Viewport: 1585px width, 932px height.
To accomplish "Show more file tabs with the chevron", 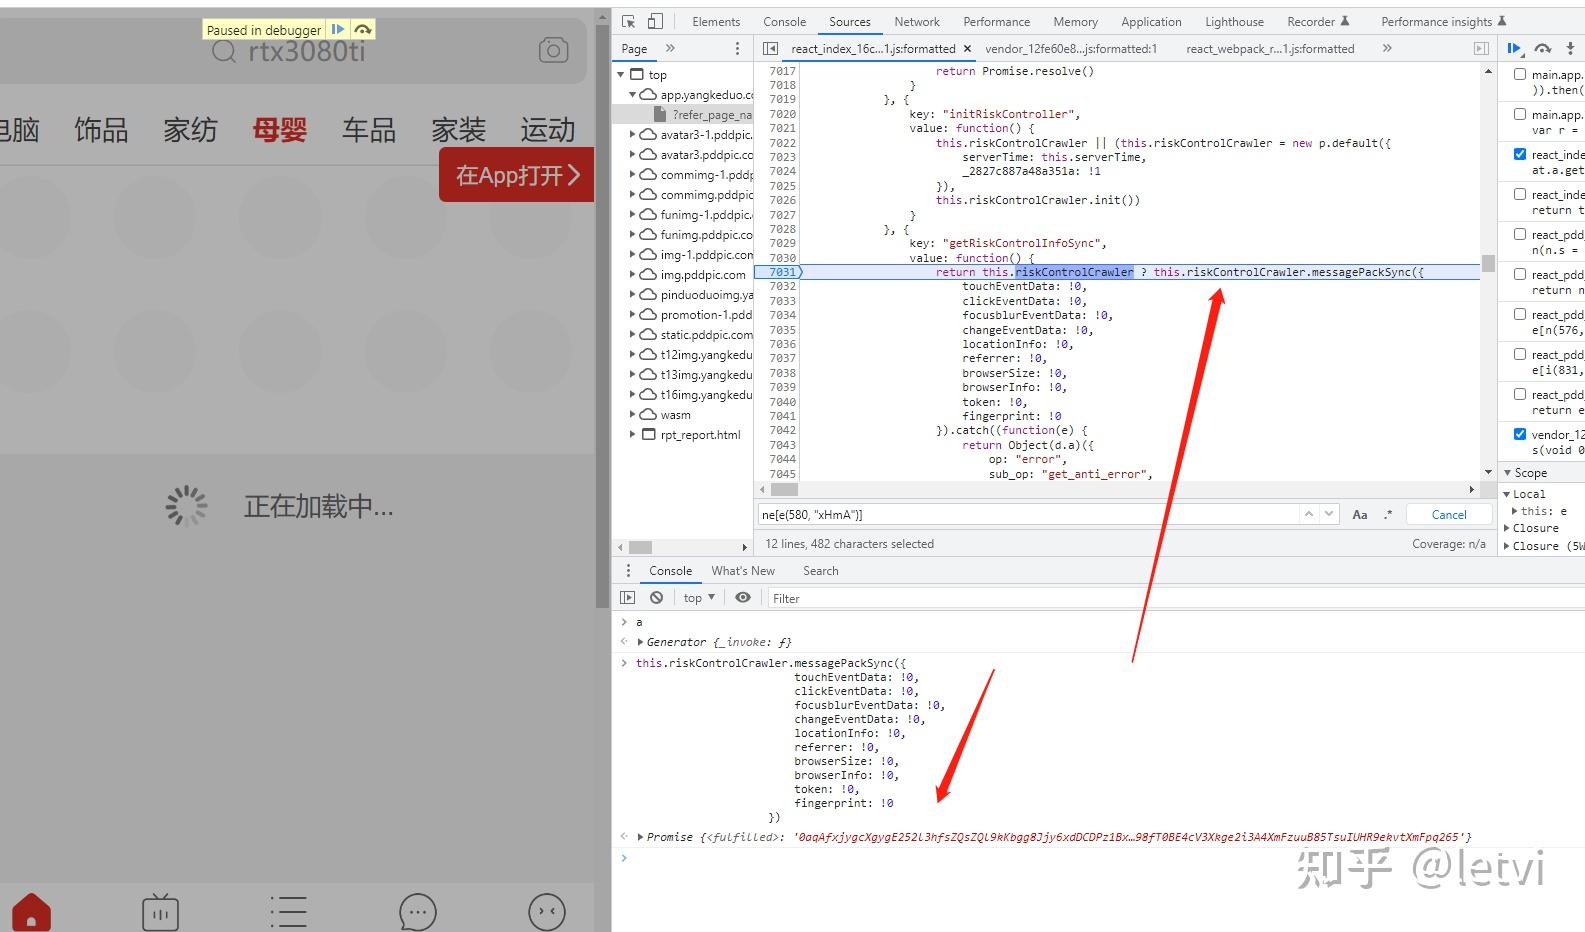I will click(x=1387, y=48).
